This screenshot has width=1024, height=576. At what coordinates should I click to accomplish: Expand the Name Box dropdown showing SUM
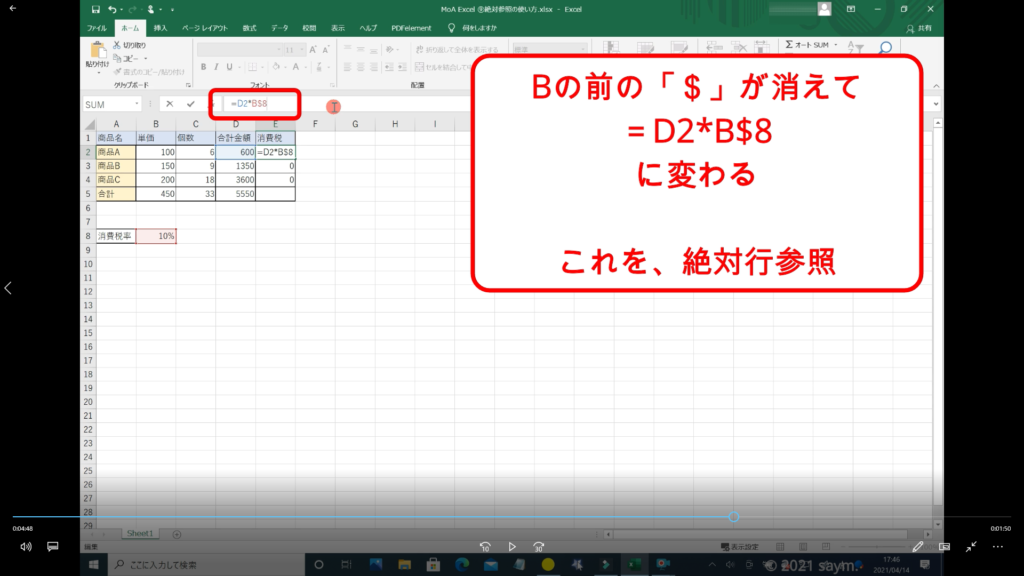[x=137, y=104]
